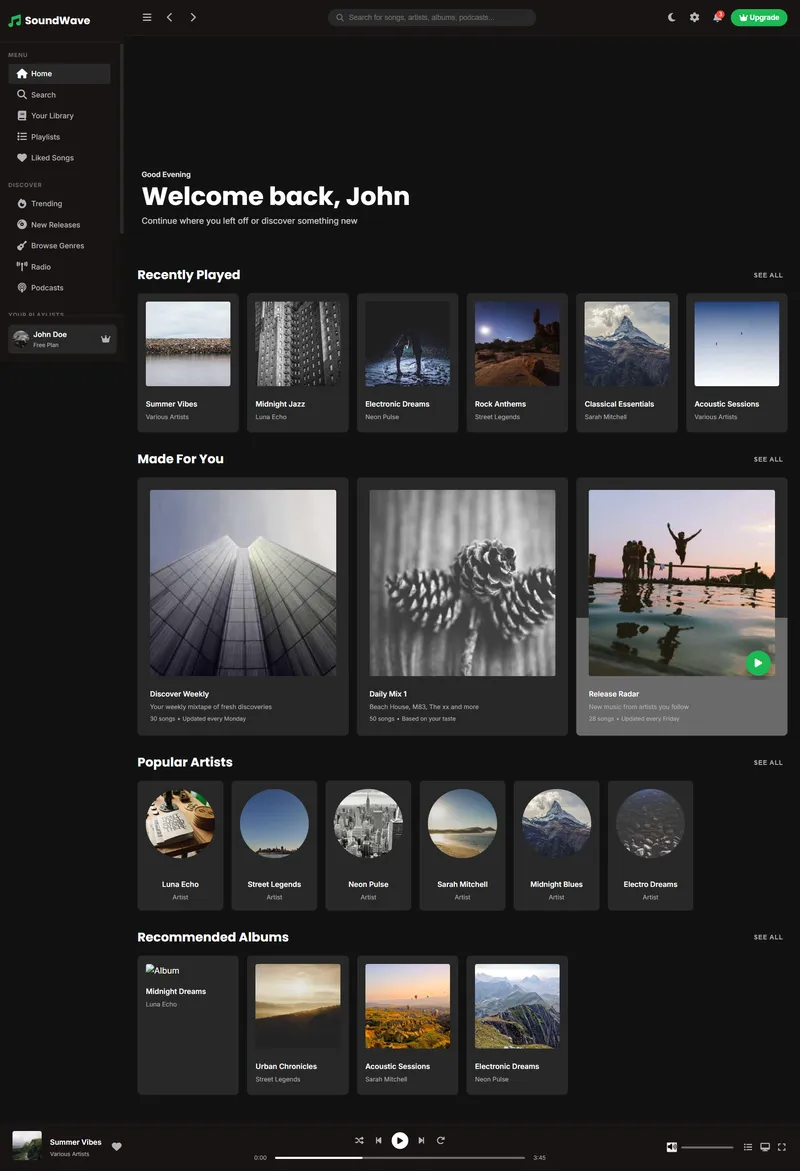Like the Summer Vibes track with the heart
Screen dimensions: 800x1171
pyautogui.click(x=117, y=1147)
